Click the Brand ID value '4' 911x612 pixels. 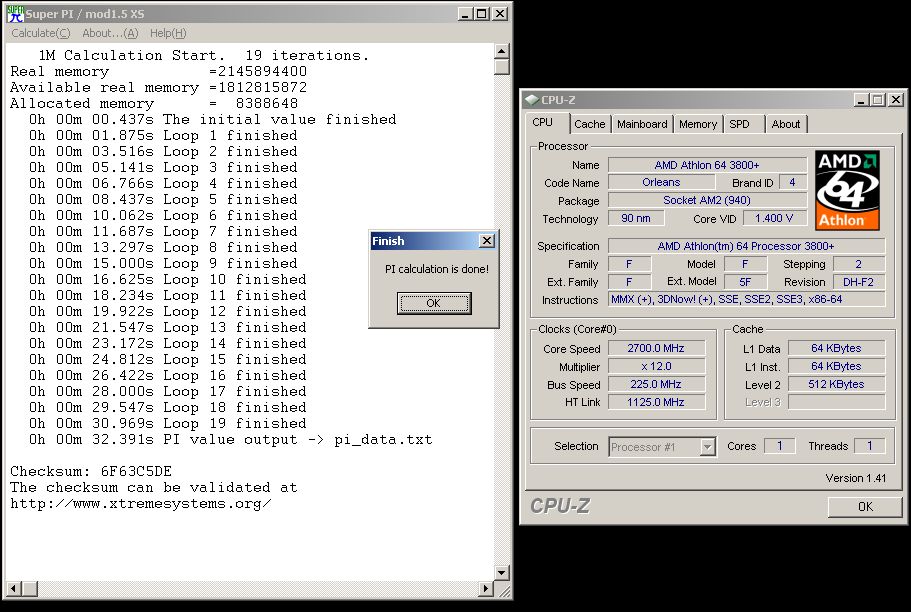[792, 182]
